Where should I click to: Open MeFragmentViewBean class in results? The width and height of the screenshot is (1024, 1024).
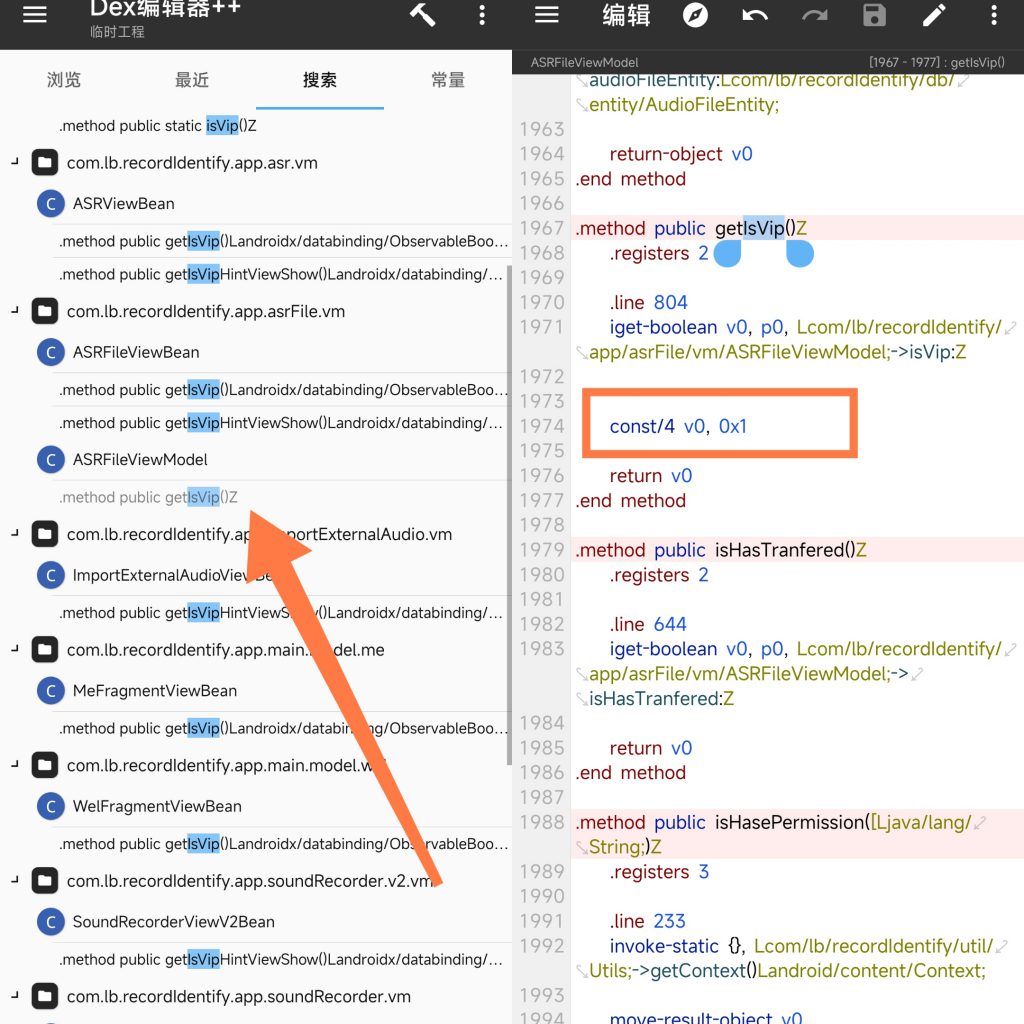pyautogui.click(x=154, y=691)
